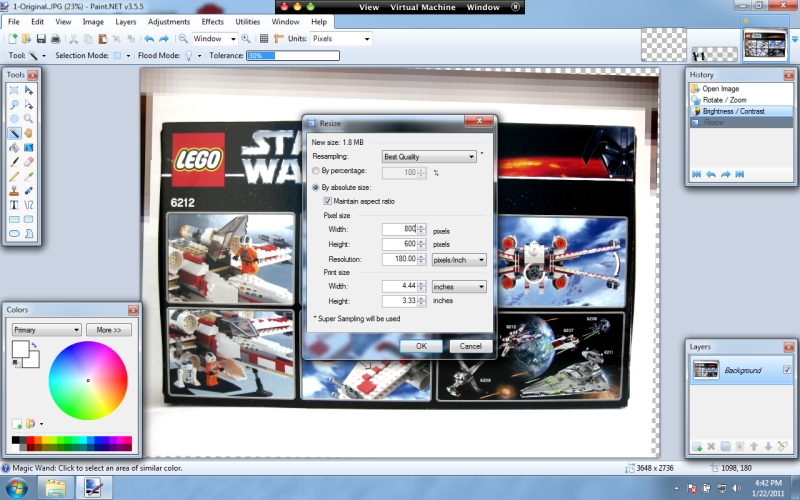Select the Ellipse shape tool

click(14, 233)
